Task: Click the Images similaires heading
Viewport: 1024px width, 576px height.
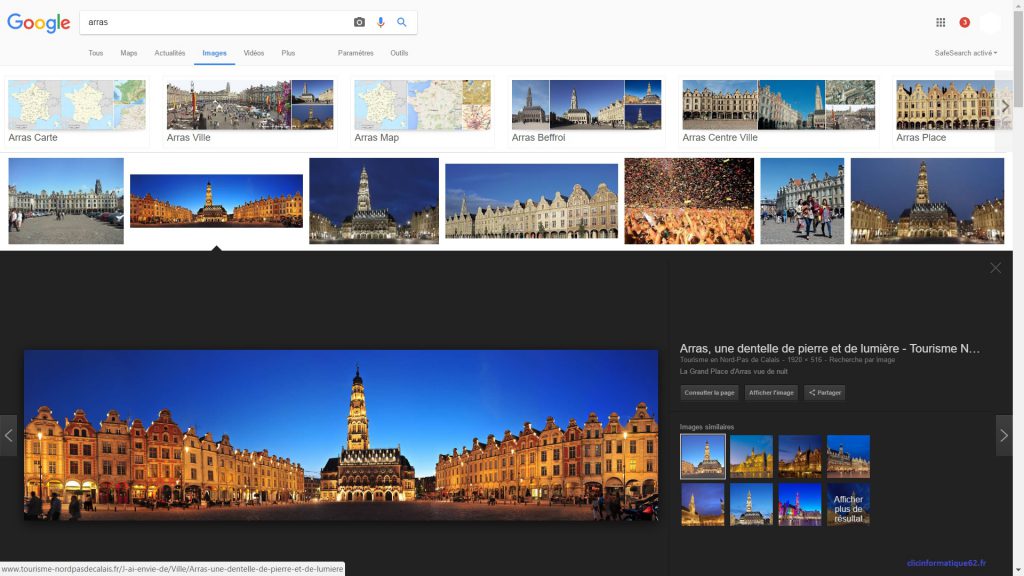Action: [707, 427]
